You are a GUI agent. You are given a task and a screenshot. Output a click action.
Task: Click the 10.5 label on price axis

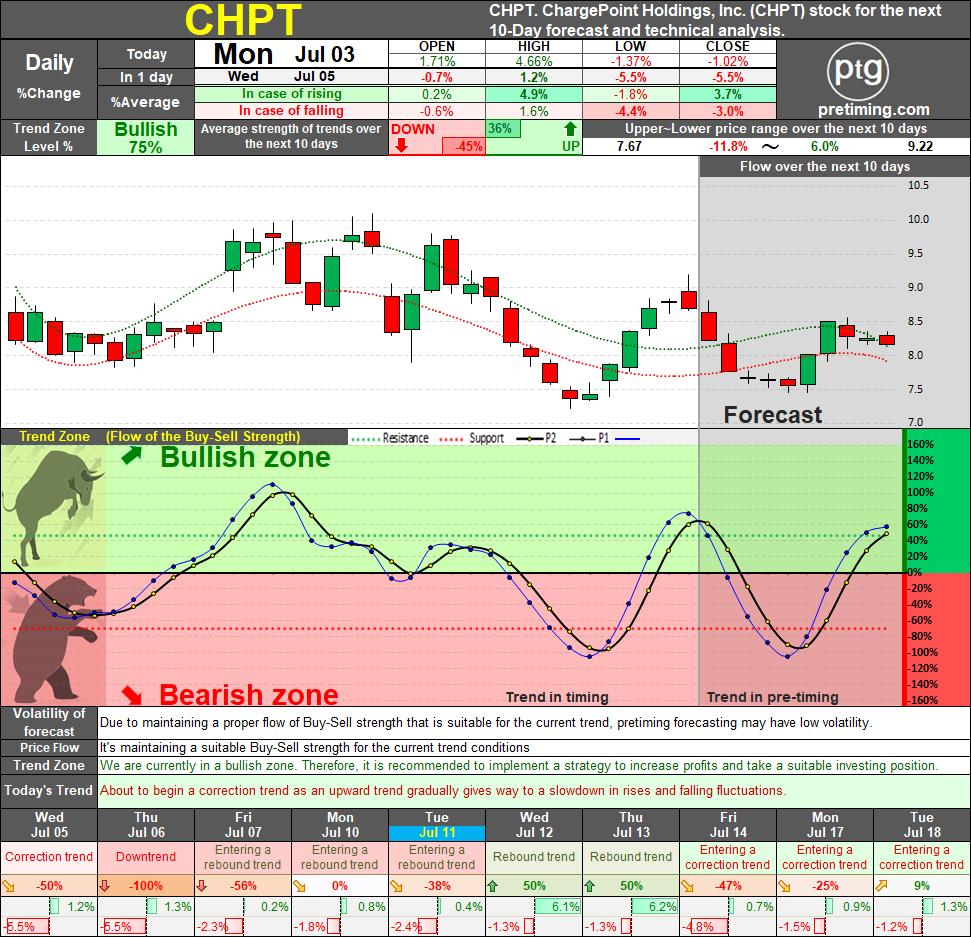[x=918, y=185]
